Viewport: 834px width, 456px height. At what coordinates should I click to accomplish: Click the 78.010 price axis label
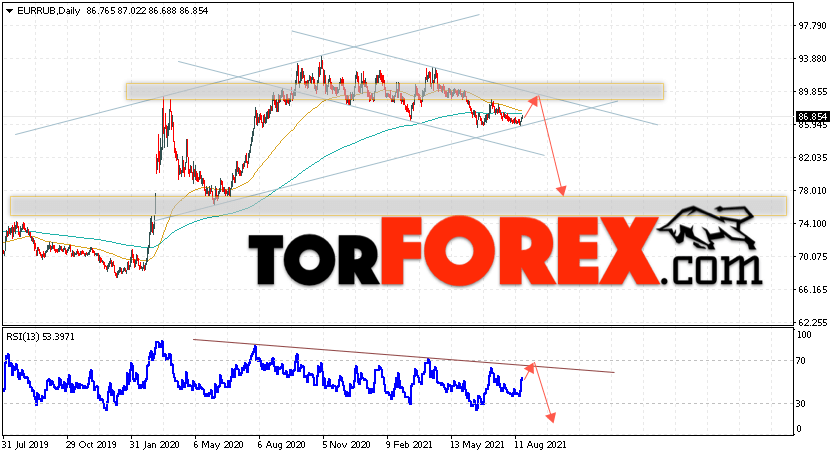tap(813, 191)
